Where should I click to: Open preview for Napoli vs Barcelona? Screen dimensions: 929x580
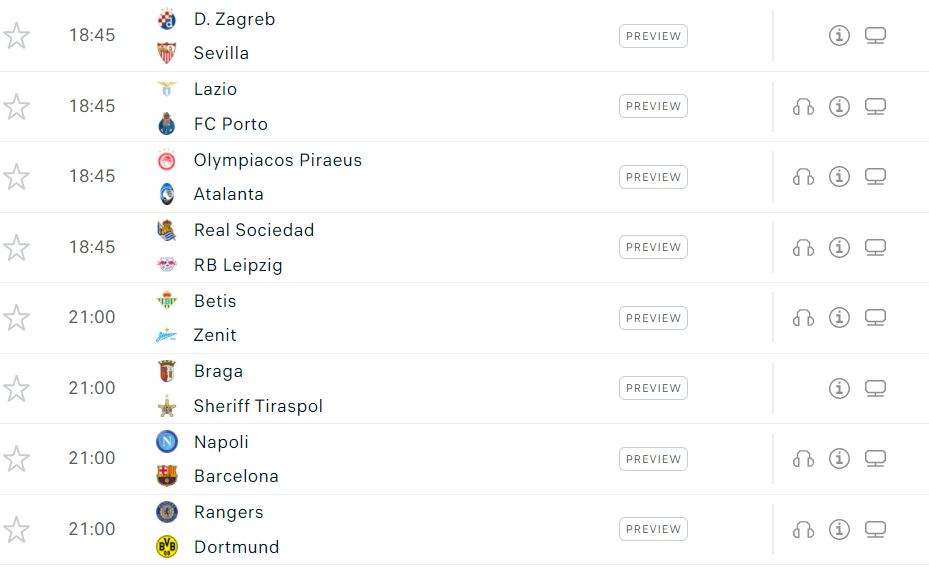click(653, 459)
